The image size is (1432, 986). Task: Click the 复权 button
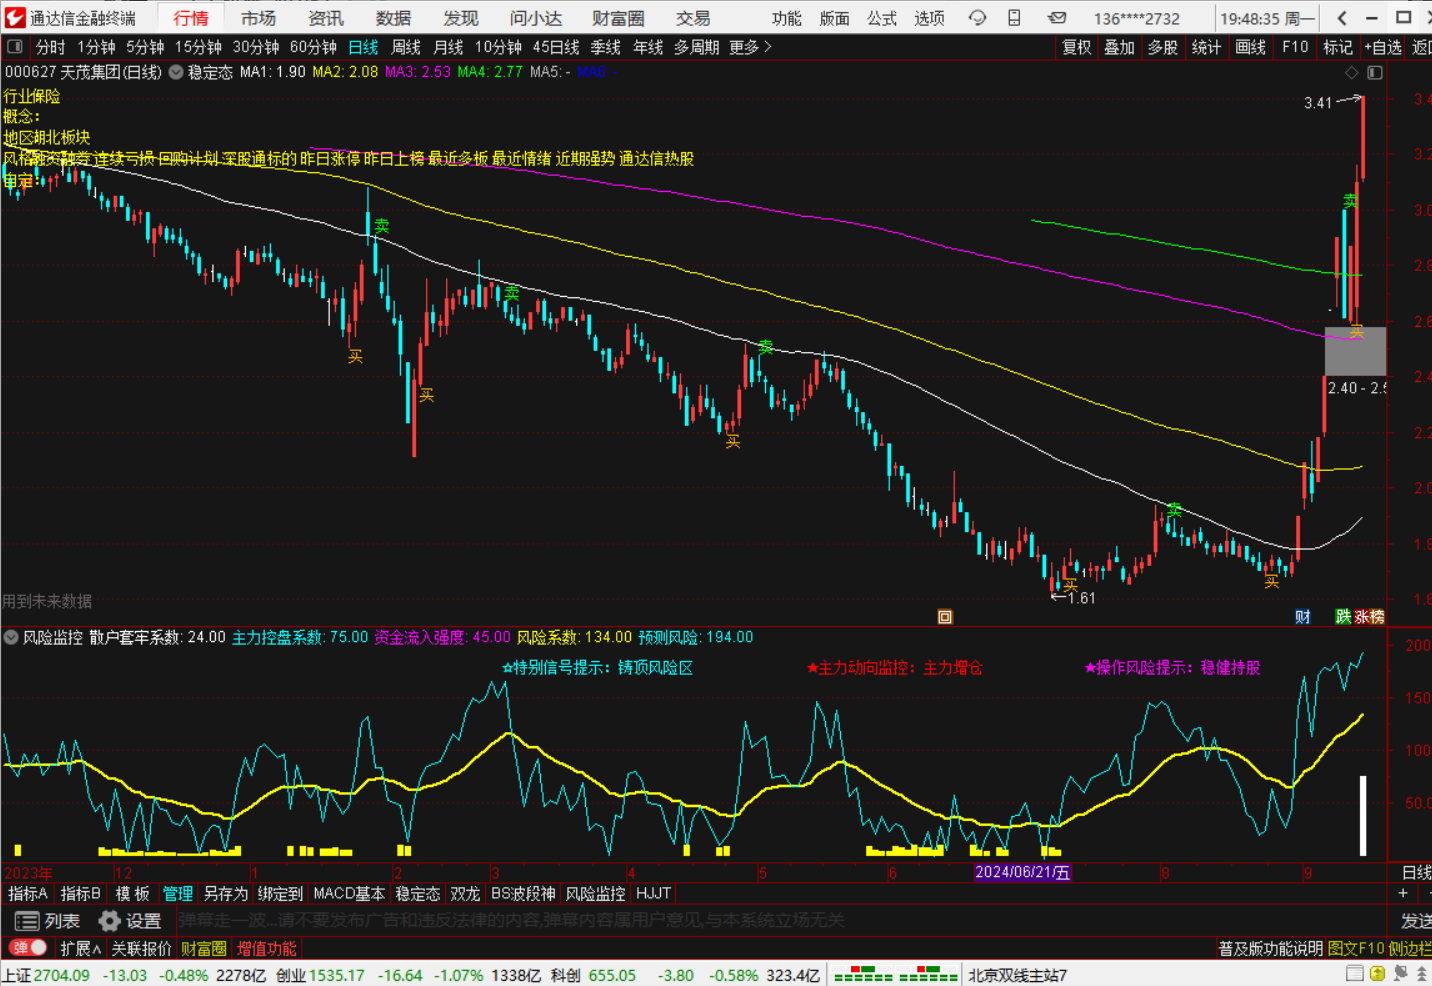(1077, 47)
